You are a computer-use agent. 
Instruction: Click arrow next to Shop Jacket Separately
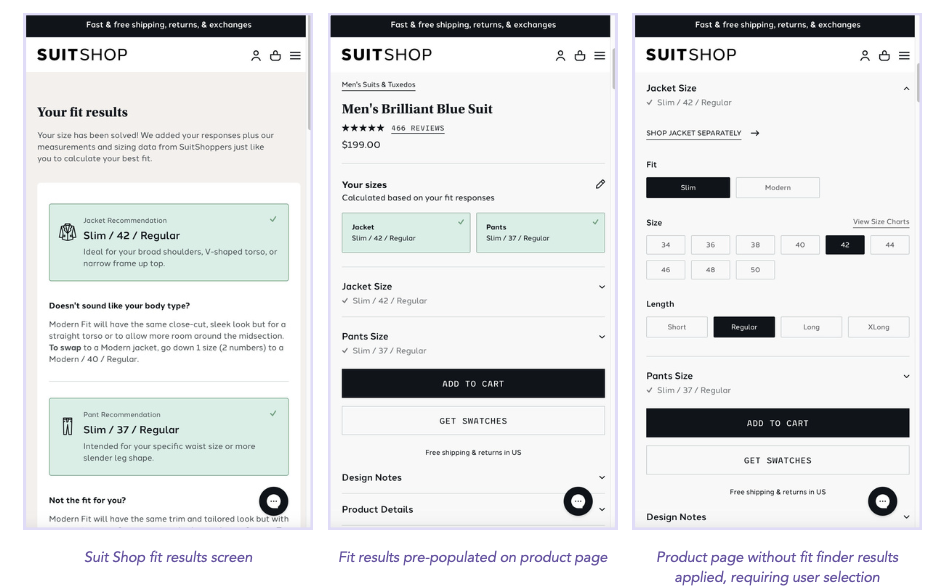pyautogui.click(x=754, y=133)
